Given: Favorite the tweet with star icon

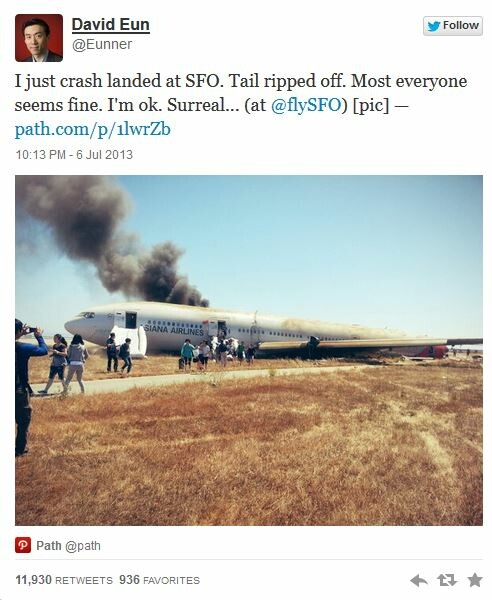Looking at the screenshot, I should (x=475, y=580).
